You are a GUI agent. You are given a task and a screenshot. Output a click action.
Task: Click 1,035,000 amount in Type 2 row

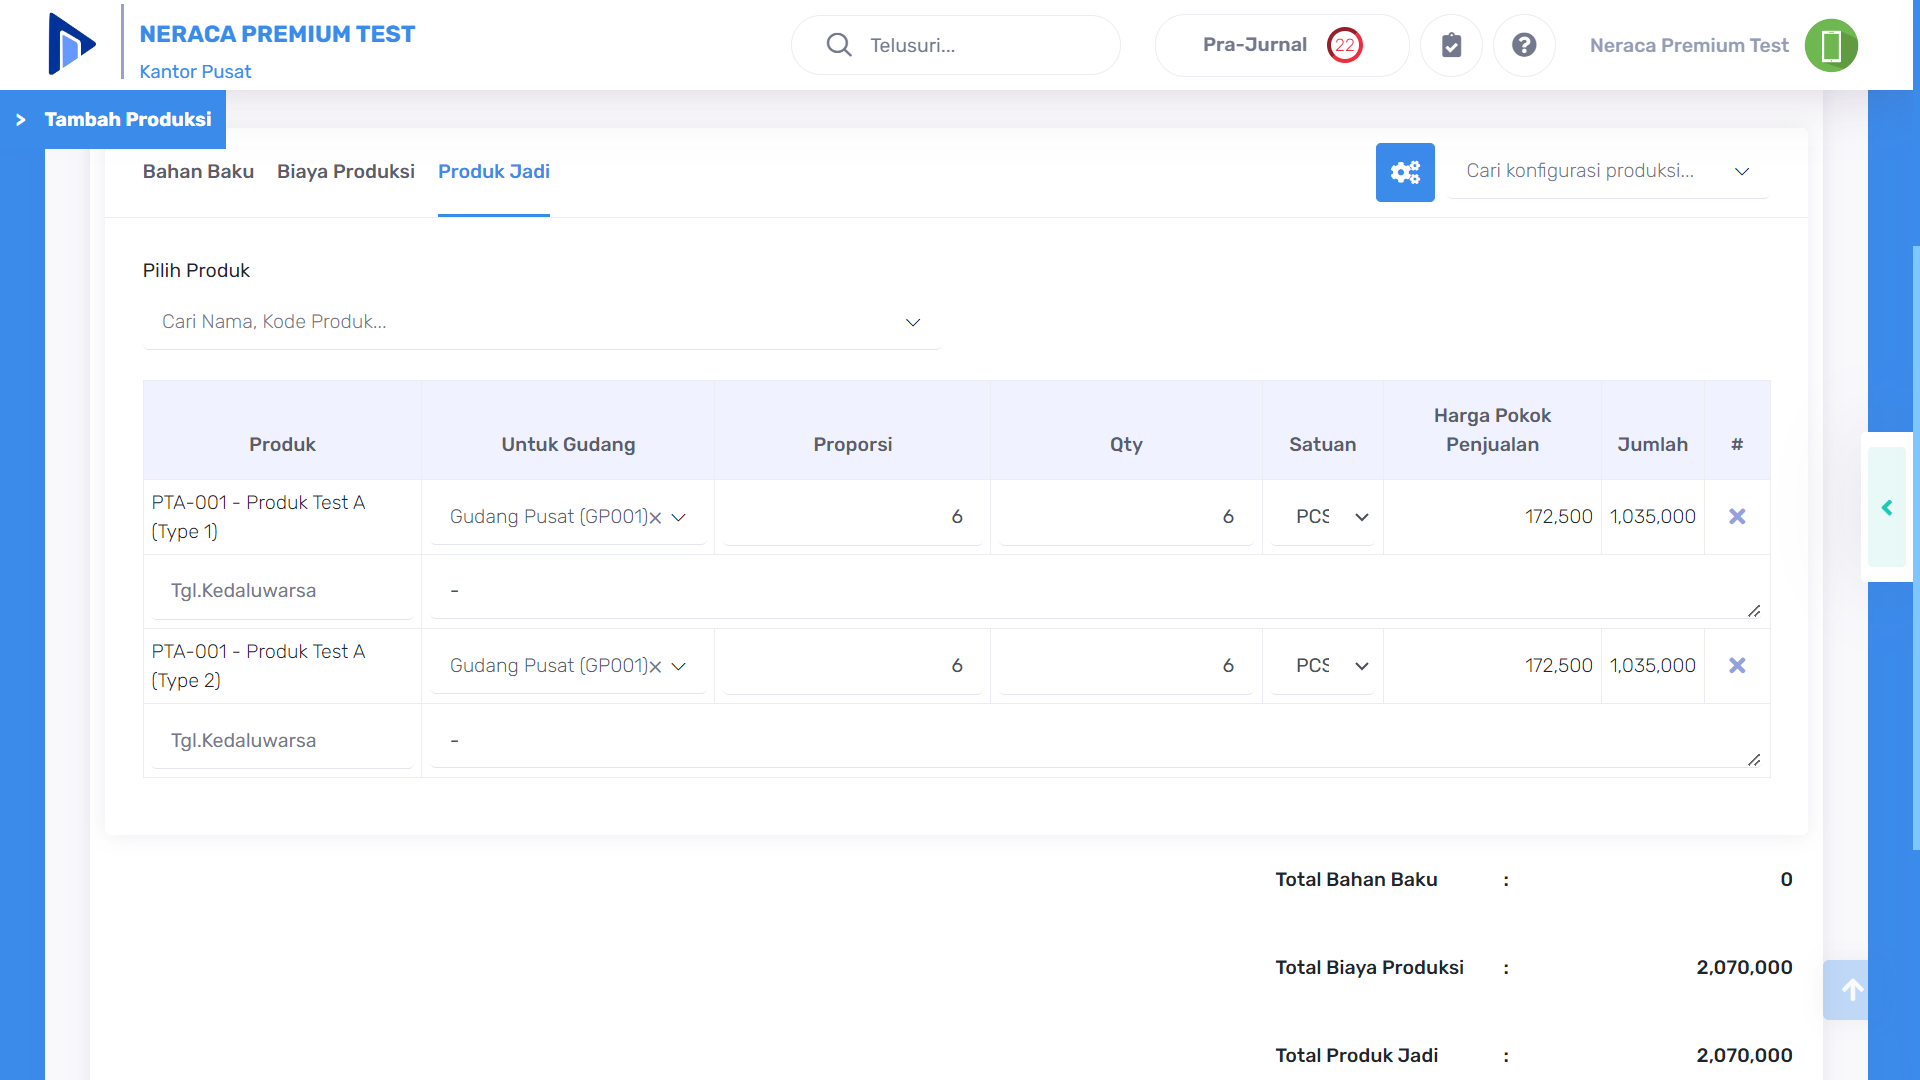pos(1652,665)
